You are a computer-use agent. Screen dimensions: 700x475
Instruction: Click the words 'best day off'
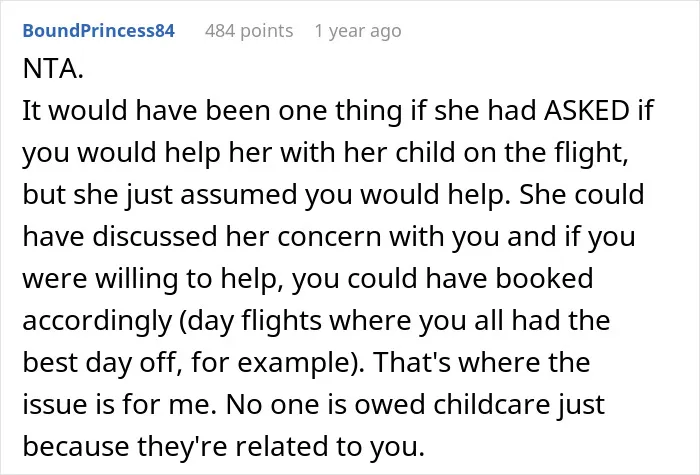click(x=101, y=362)
